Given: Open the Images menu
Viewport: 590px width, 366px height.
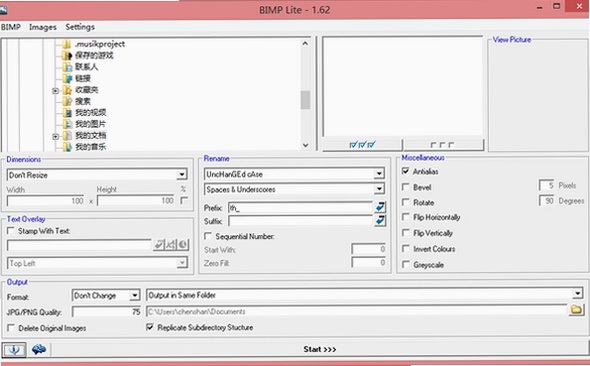Looking at the screenshot, I should pos(43,27).
